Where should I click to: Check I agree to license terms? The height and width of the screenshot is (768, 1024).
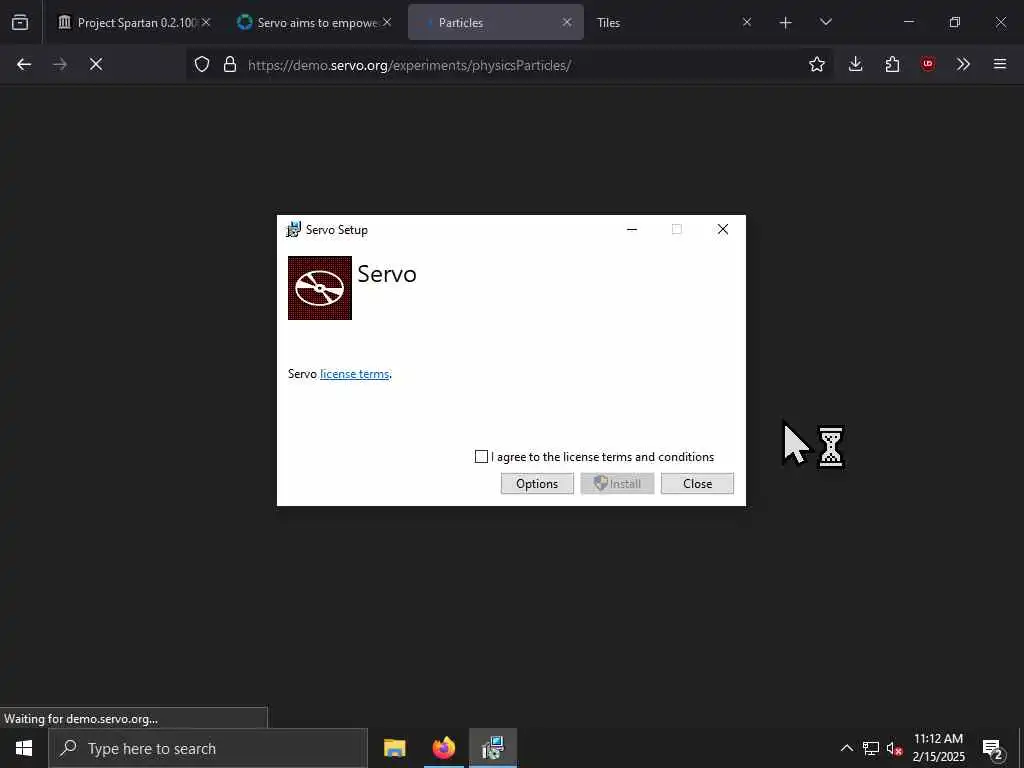coord(481,456)
